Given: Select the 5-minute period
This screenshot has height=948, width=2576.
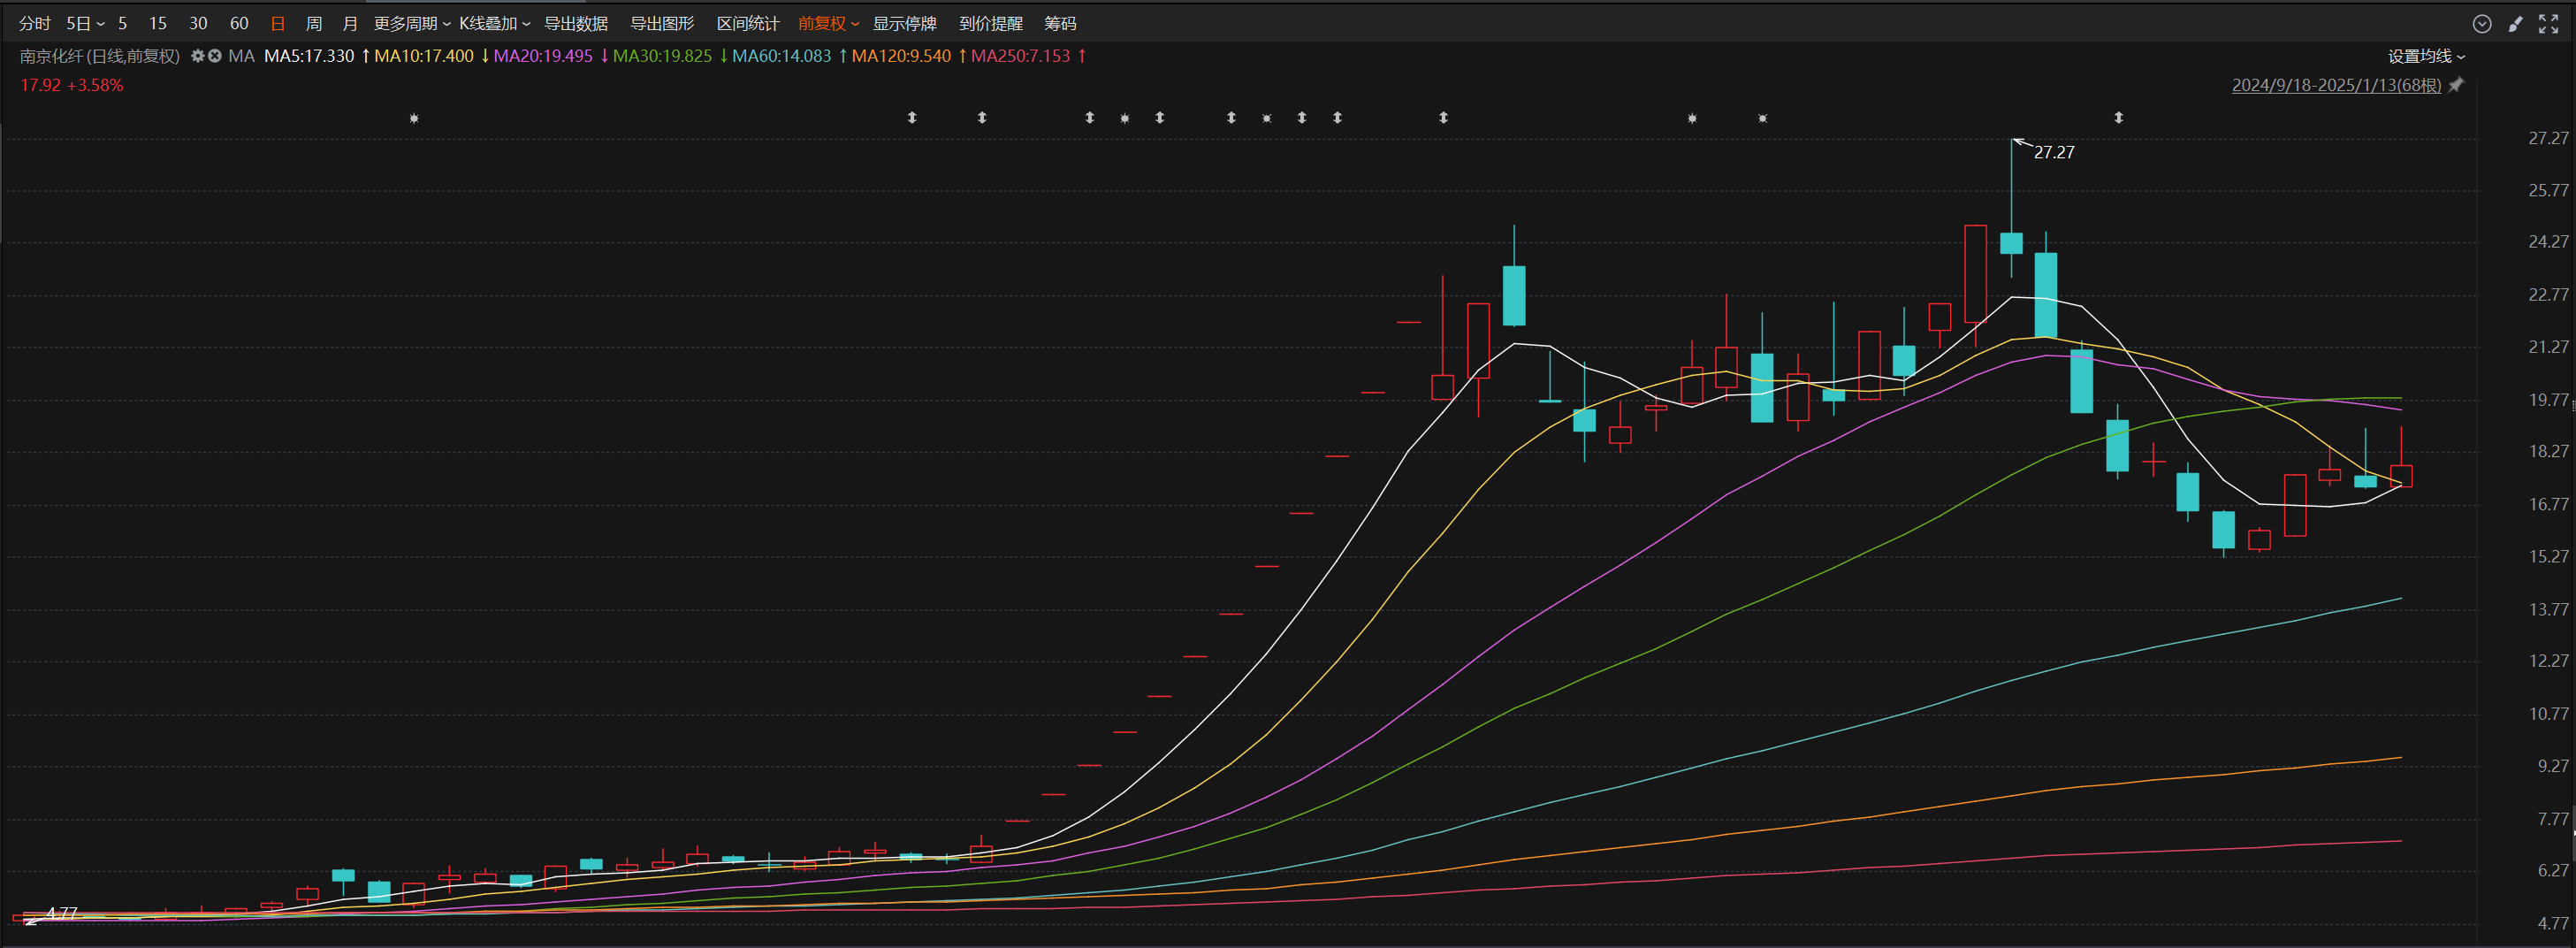Looking at the screenshot, I should click(123, 23).
